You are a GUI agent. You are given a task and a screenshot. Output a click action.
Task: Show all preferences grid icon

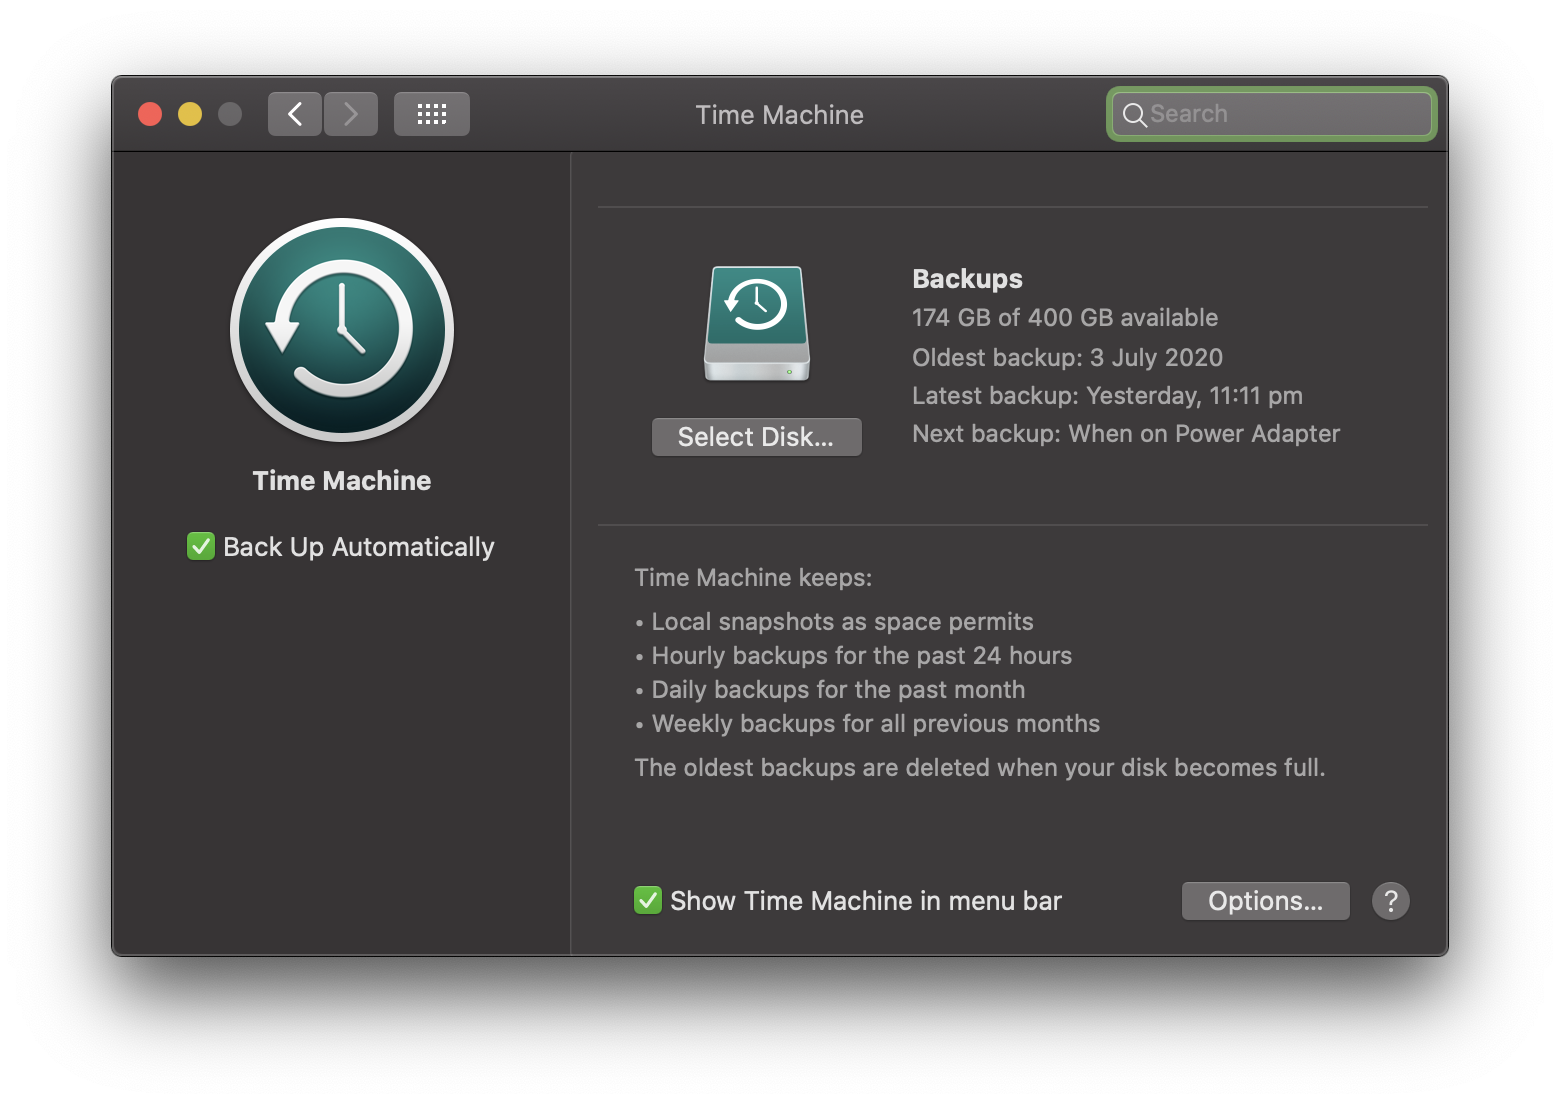click(x=432, y=114)
